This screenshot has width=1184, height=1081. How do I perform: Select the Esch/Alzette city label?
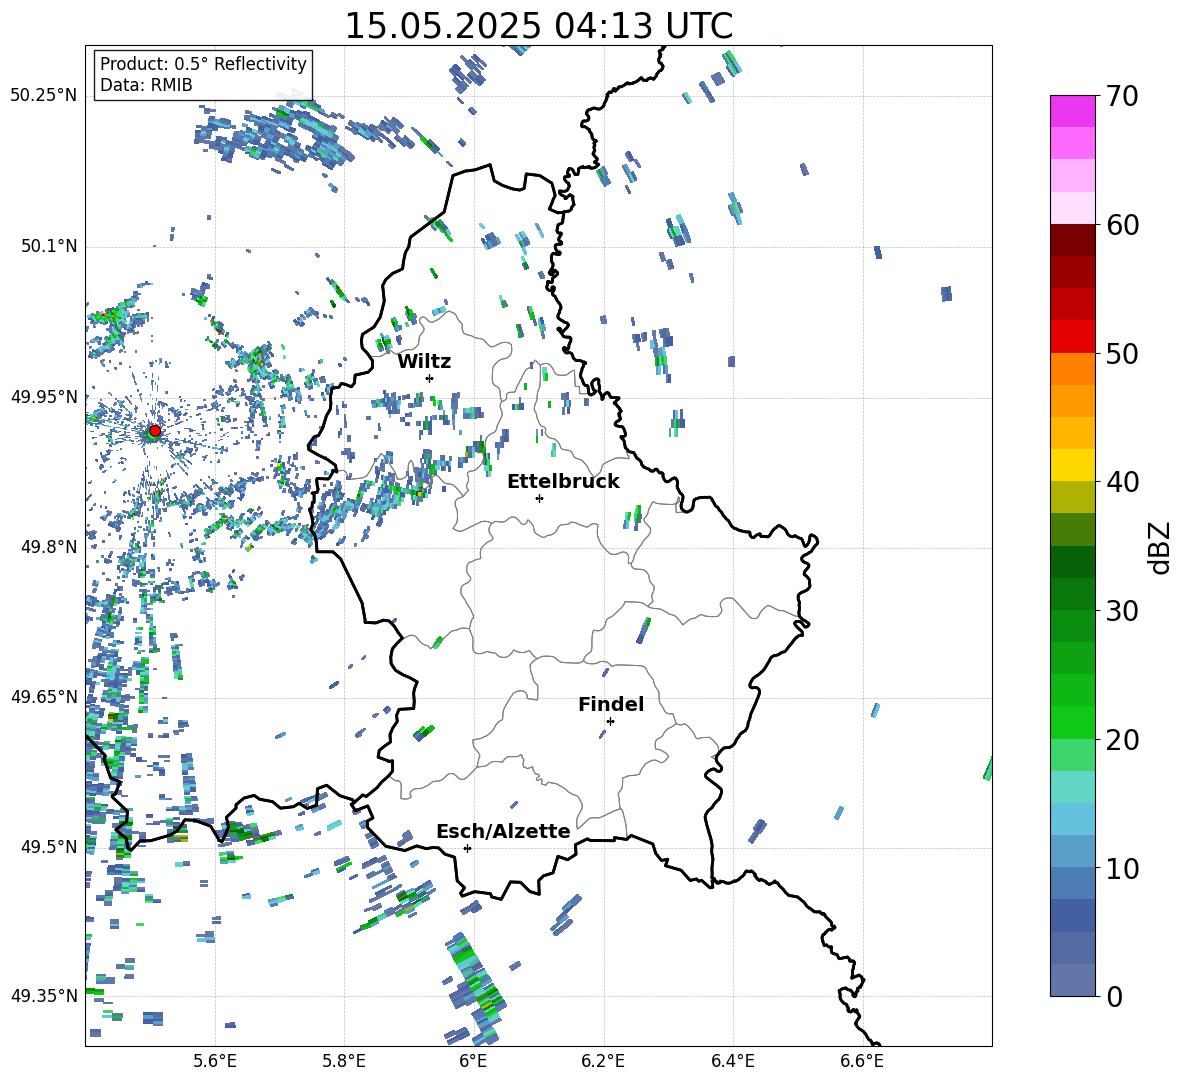click(503, 831)
